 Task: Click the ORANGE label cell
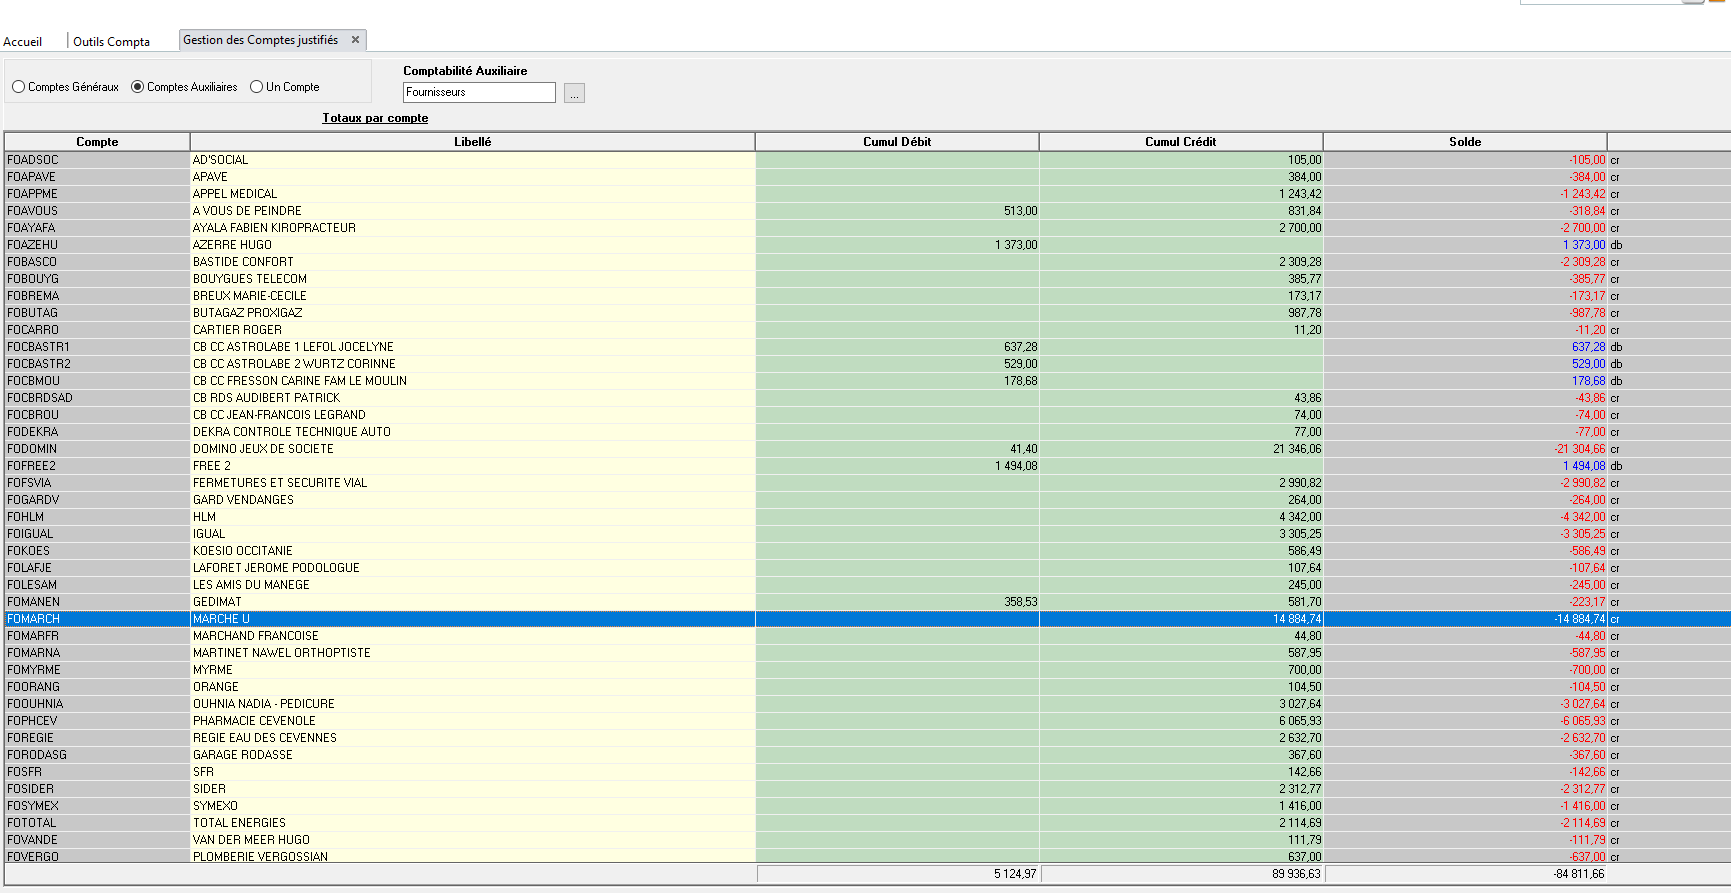pos(473,687)
